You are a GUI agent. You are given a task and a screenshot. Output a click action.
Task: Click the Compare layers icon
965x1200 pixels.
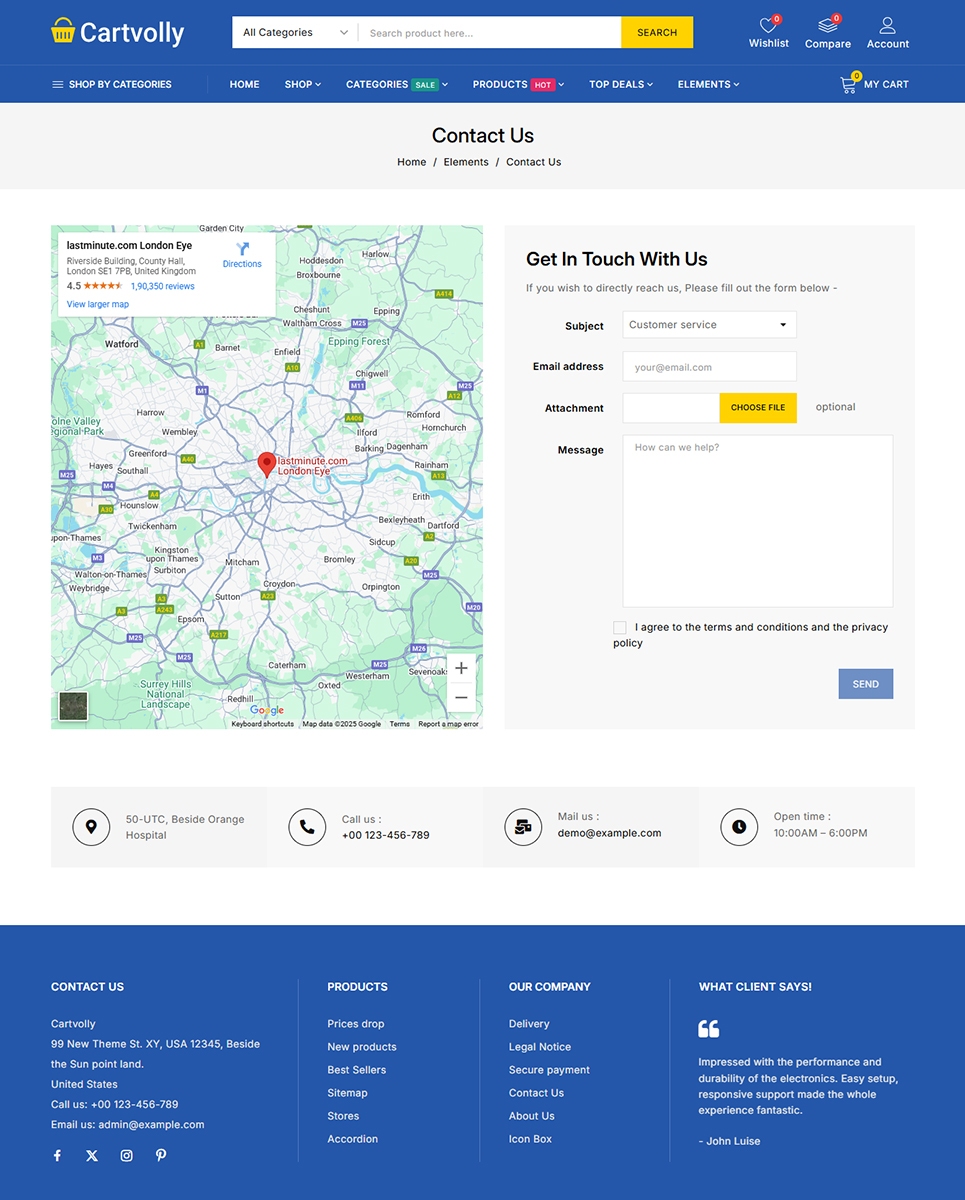(827, 25)
